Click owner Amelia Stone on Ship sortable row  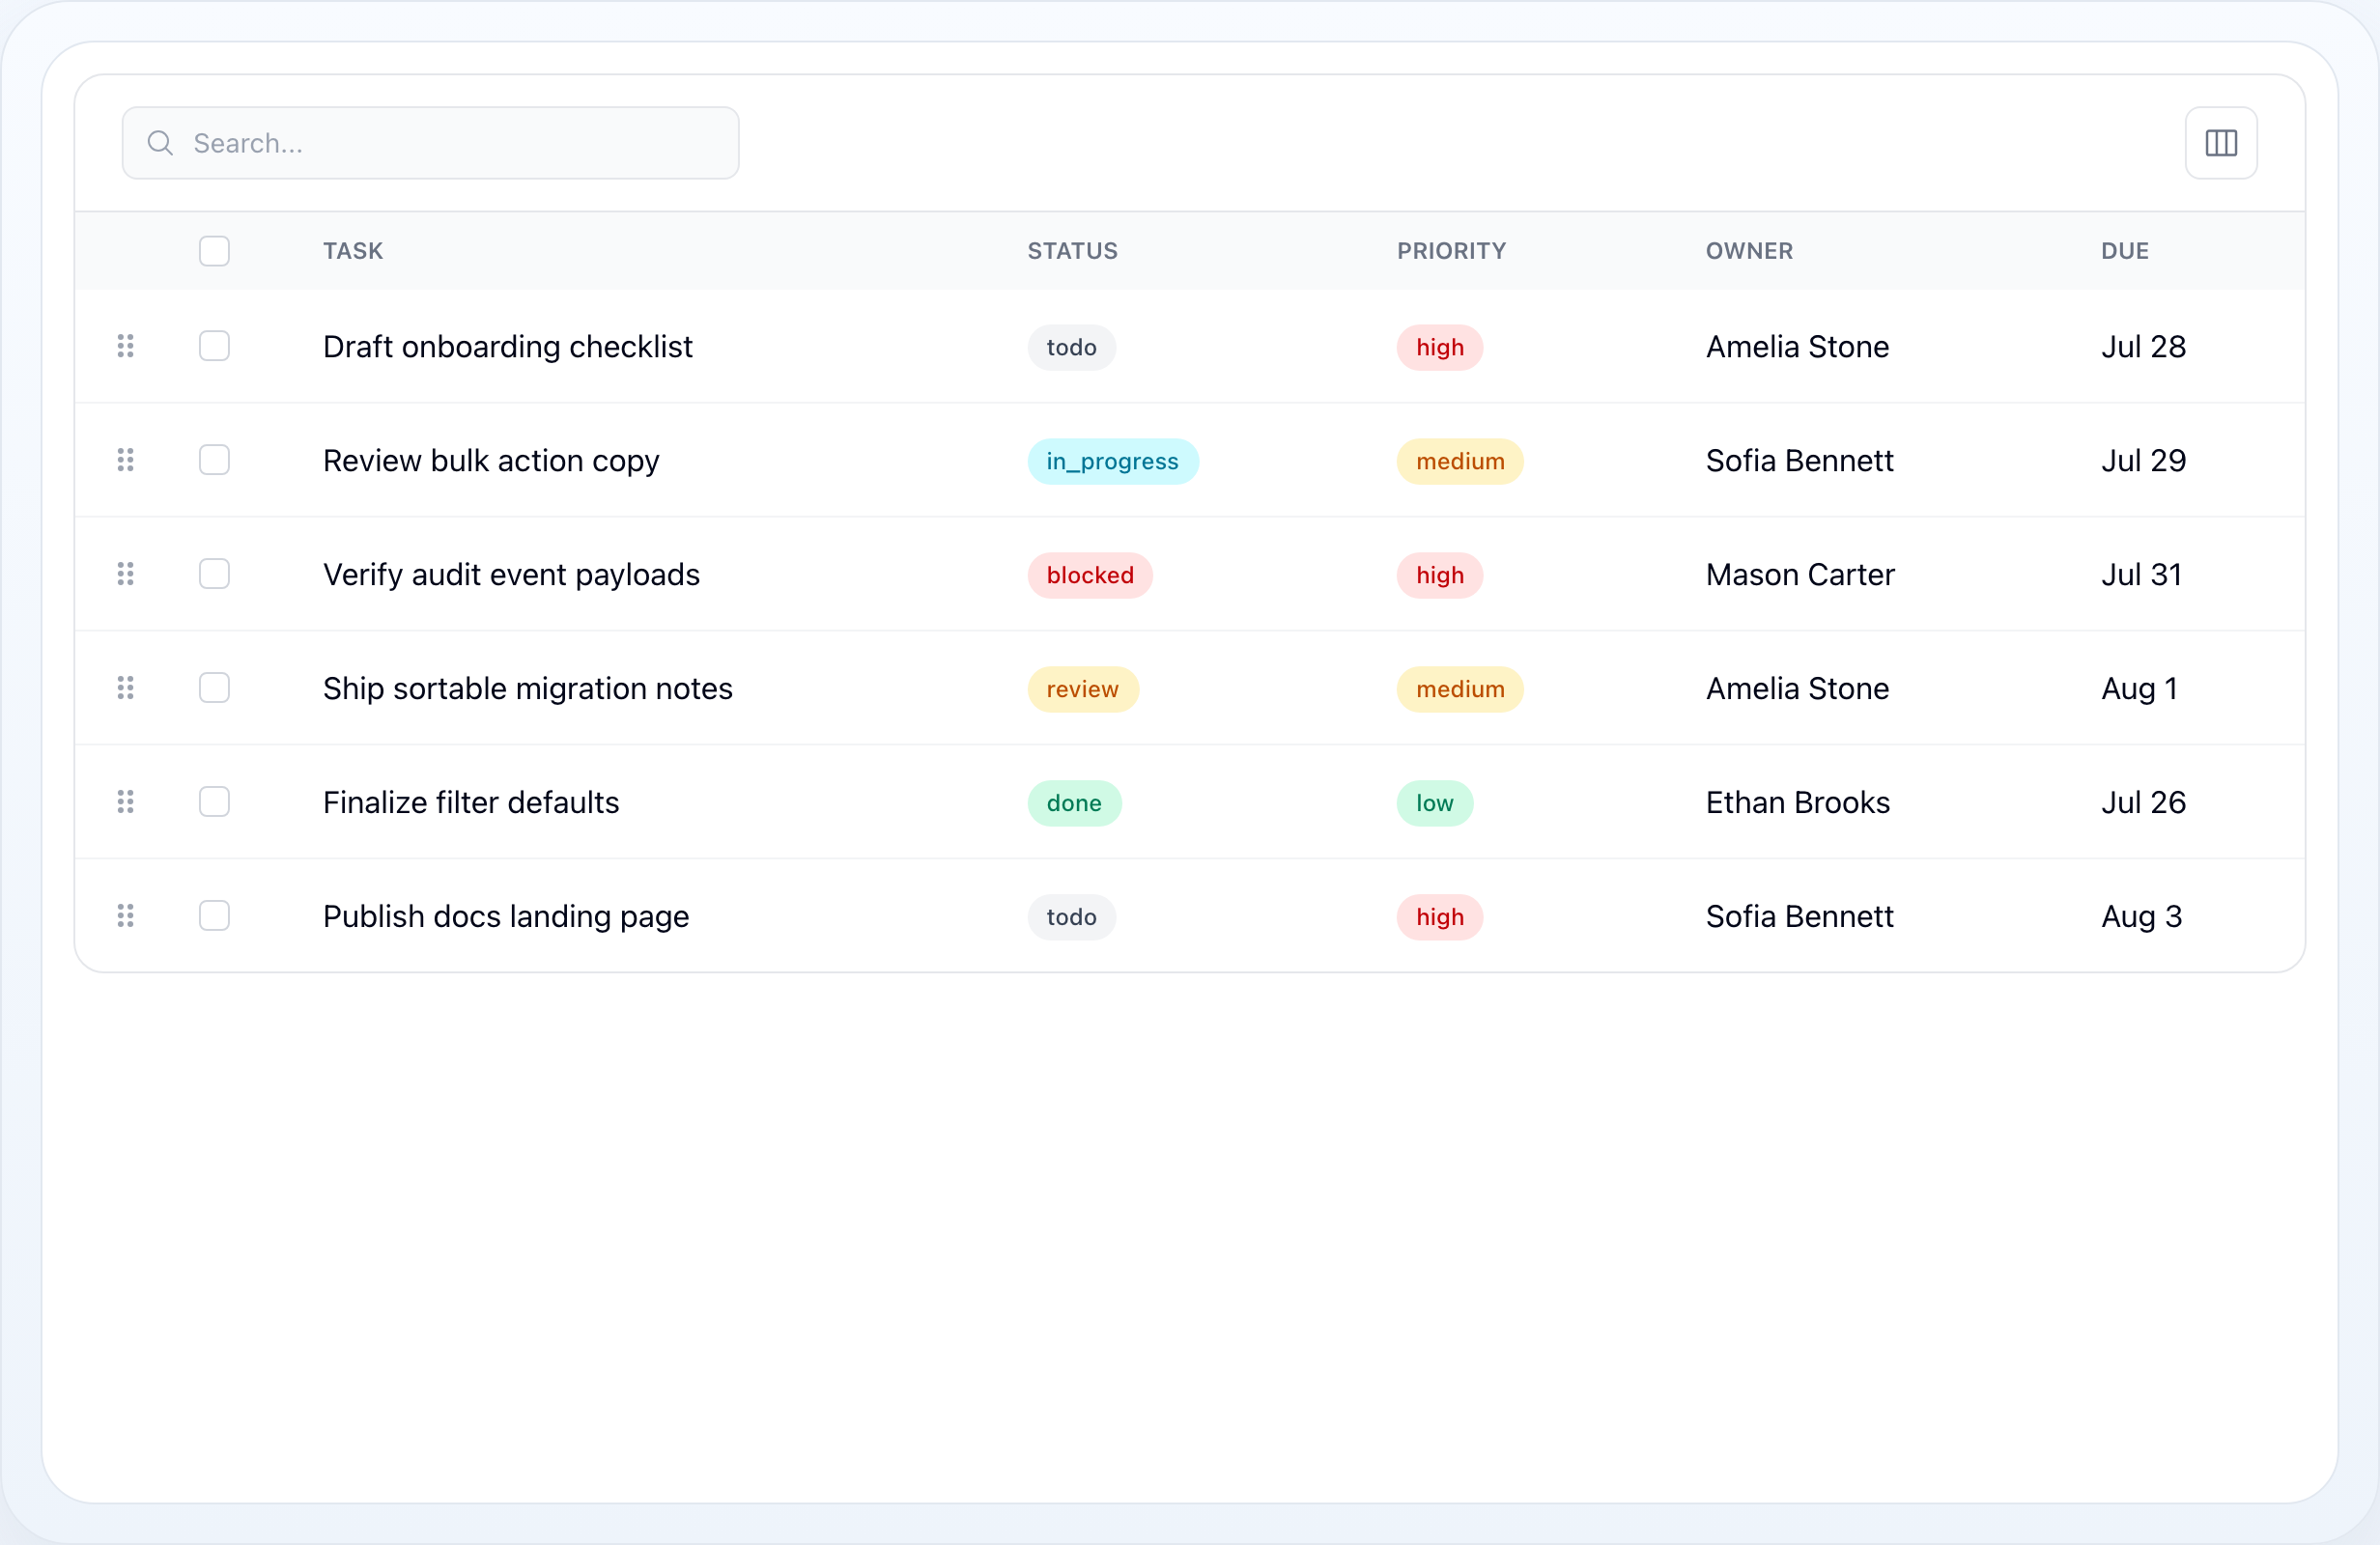tap(1797, 688)
